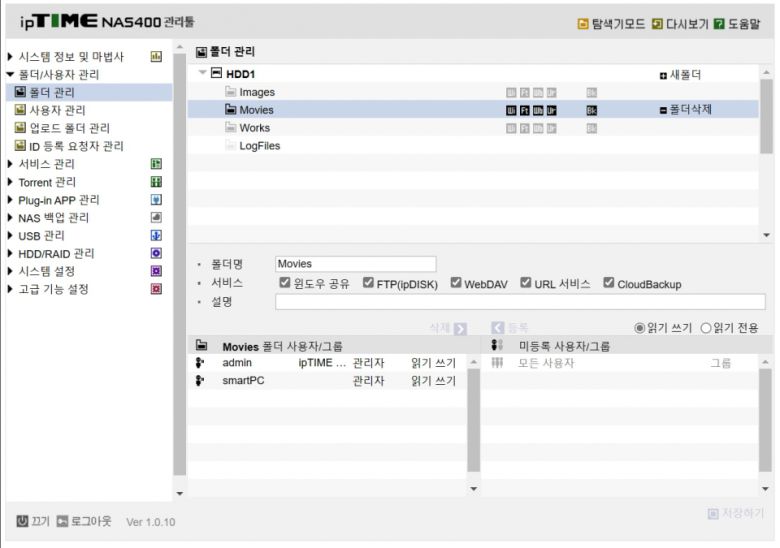The image size is (780, 548).
Task: Click the 로그아웃 logout icon
Action: click(x=62, y=521)
